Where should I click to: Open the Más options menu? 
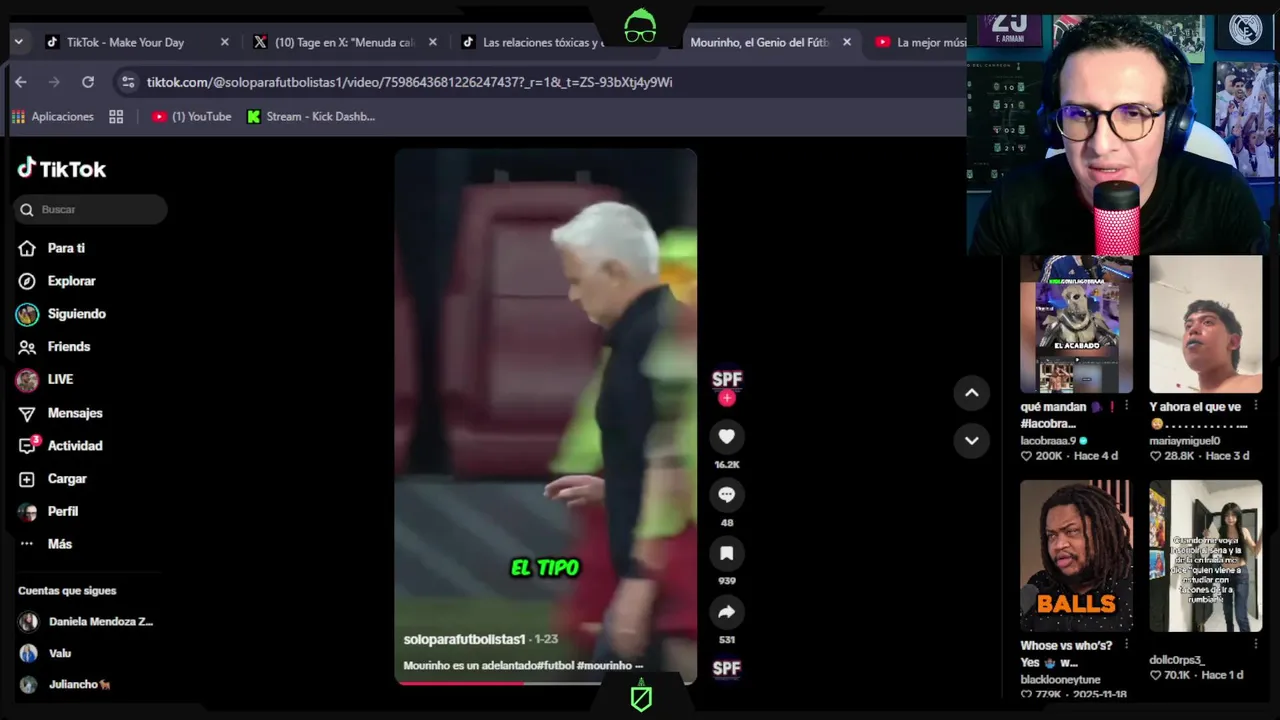[46, 544]
